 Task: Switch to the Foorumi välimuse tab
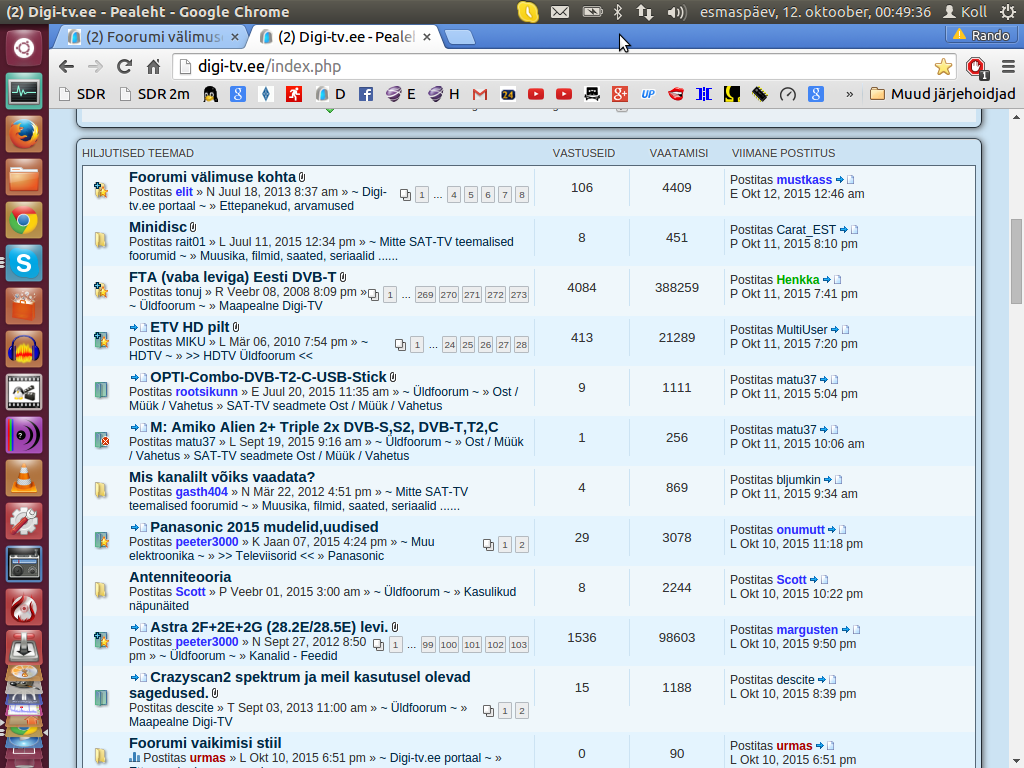click(153, 37)
